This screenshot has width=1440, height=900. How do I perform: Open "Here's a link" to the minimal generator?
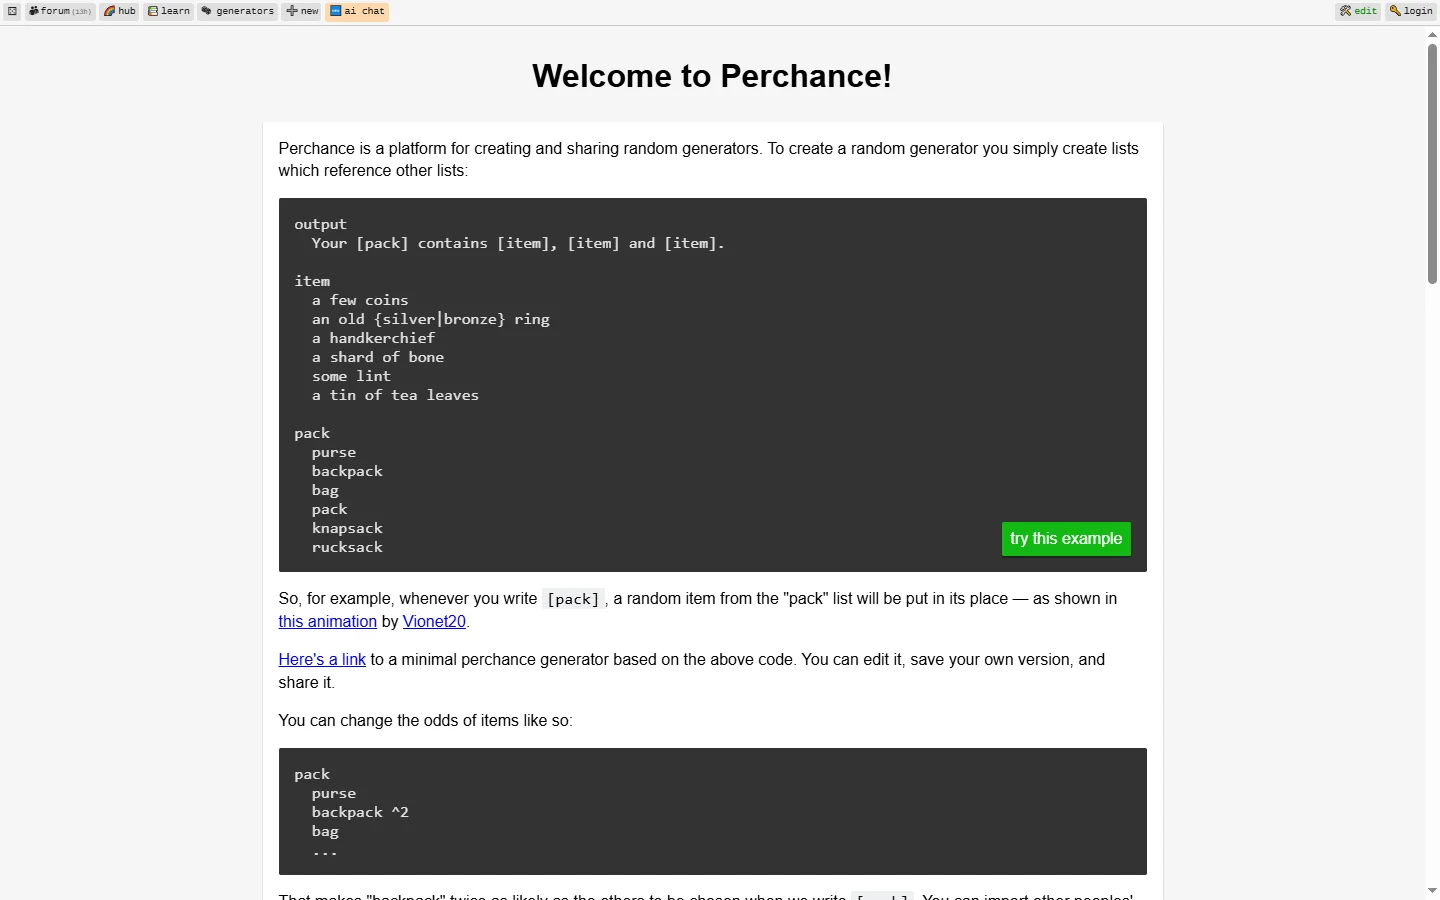point(321,659)
